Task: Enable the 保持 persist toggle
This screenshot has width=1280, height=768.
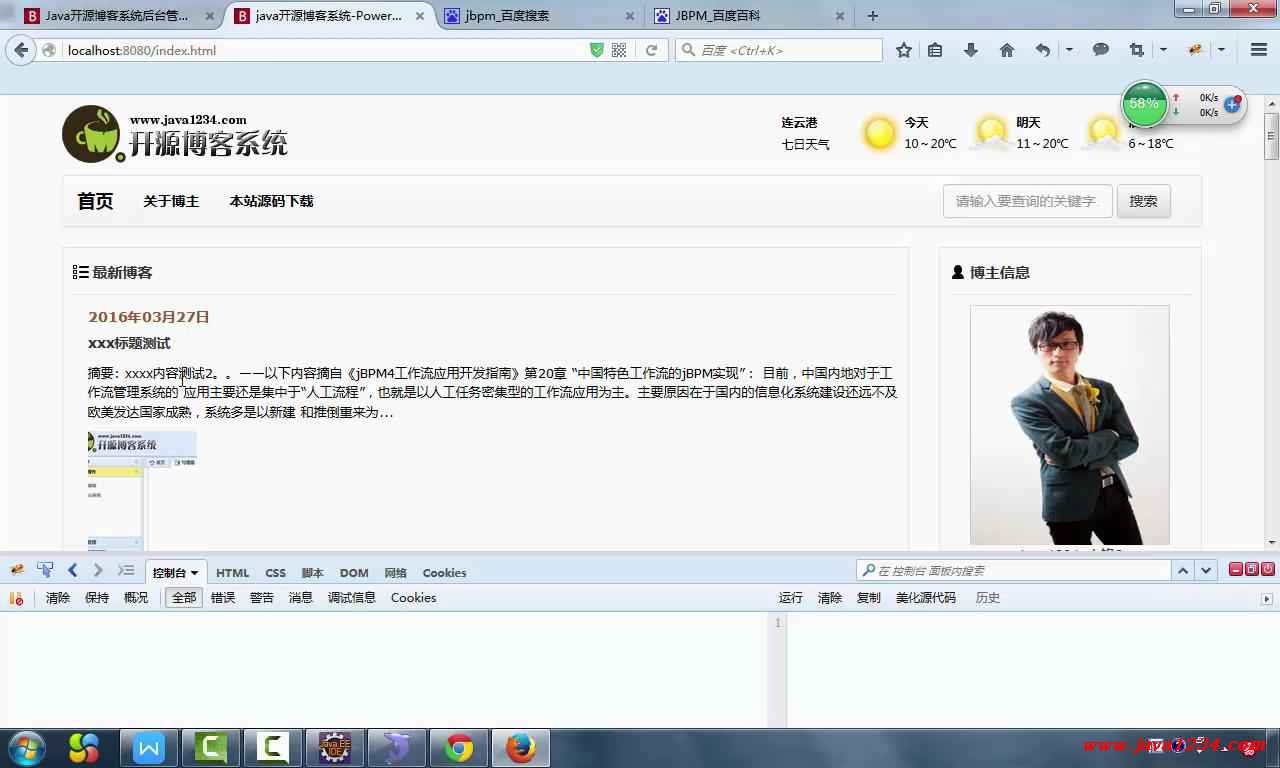Action: coord(97,598)
